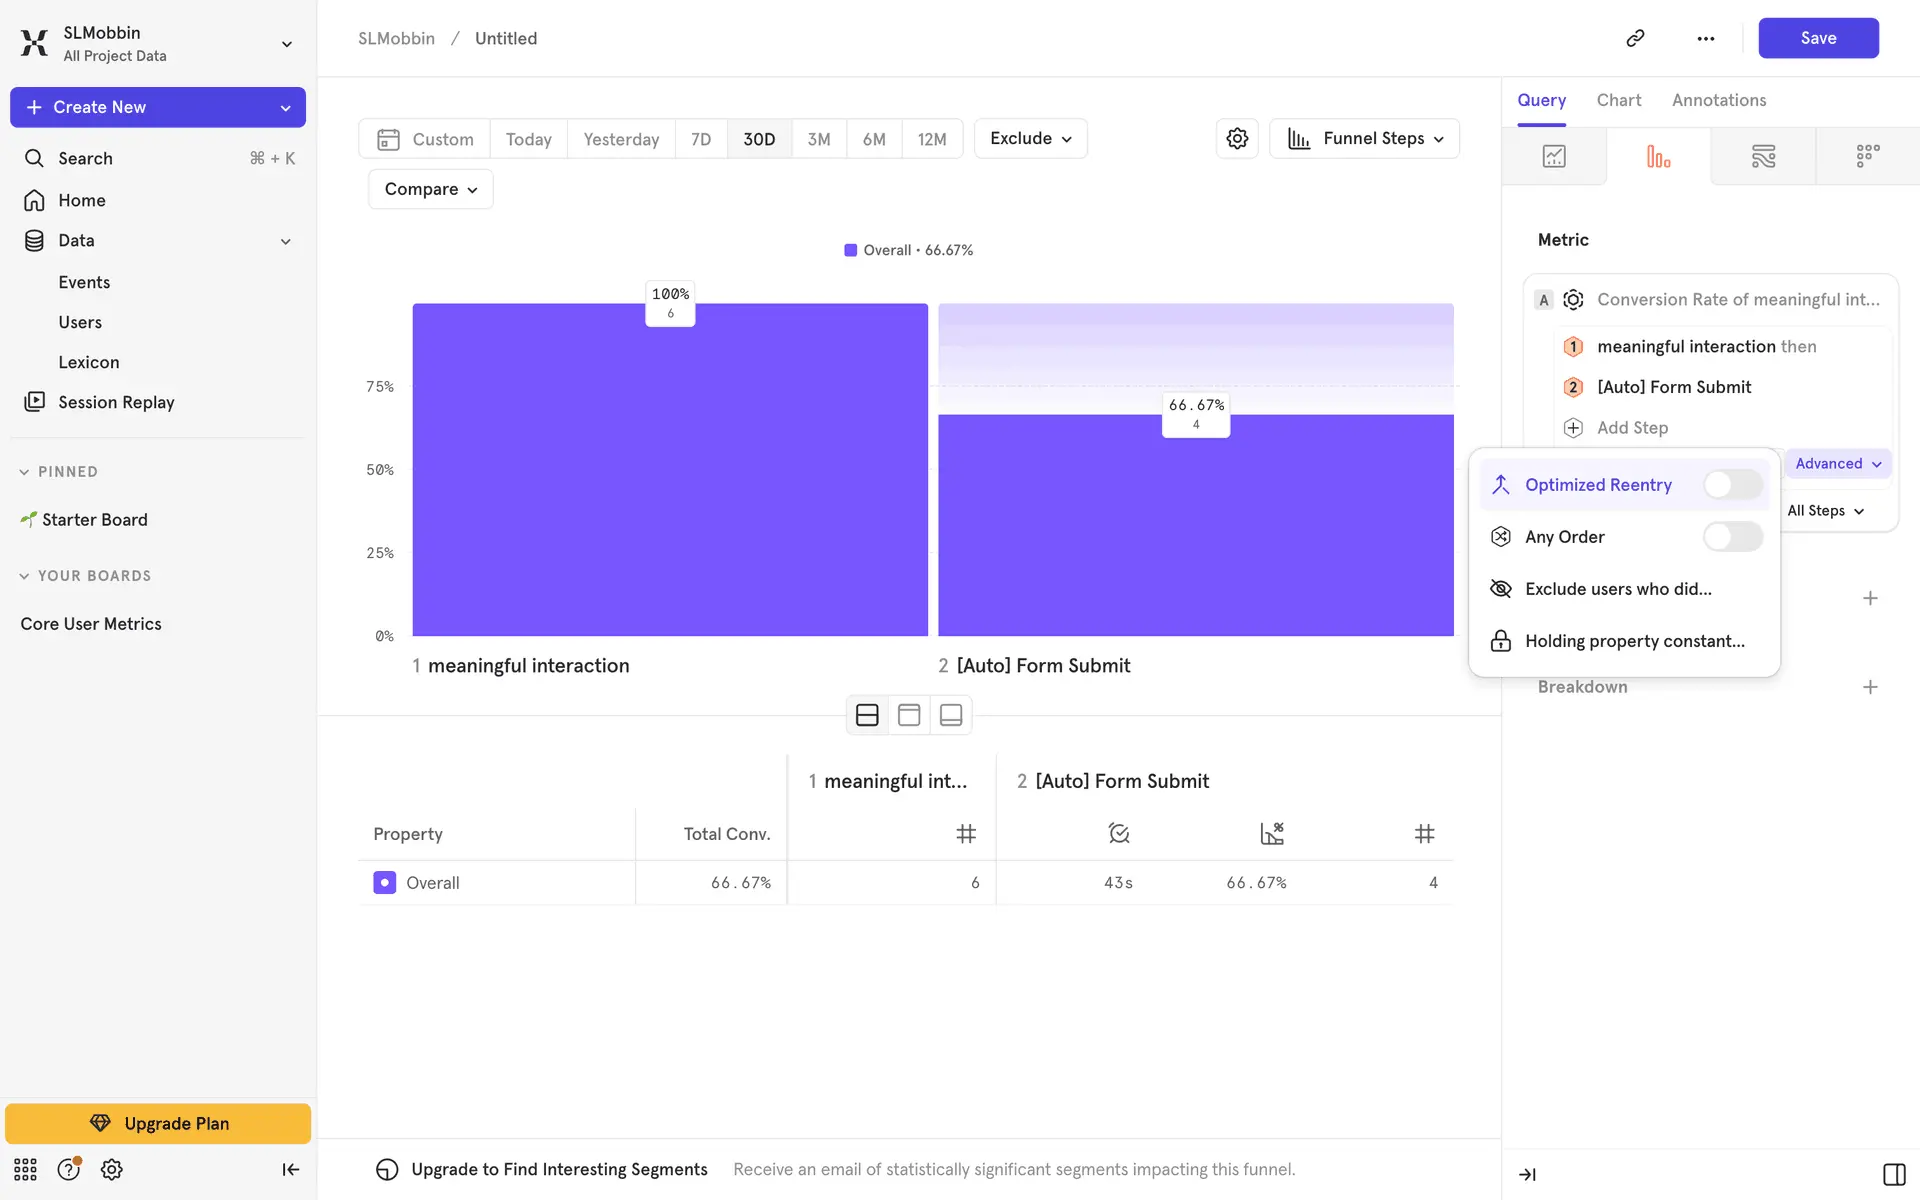Enable the Any Order toggle
The image size is (1920, 1200).
[x=1733, y=537]
